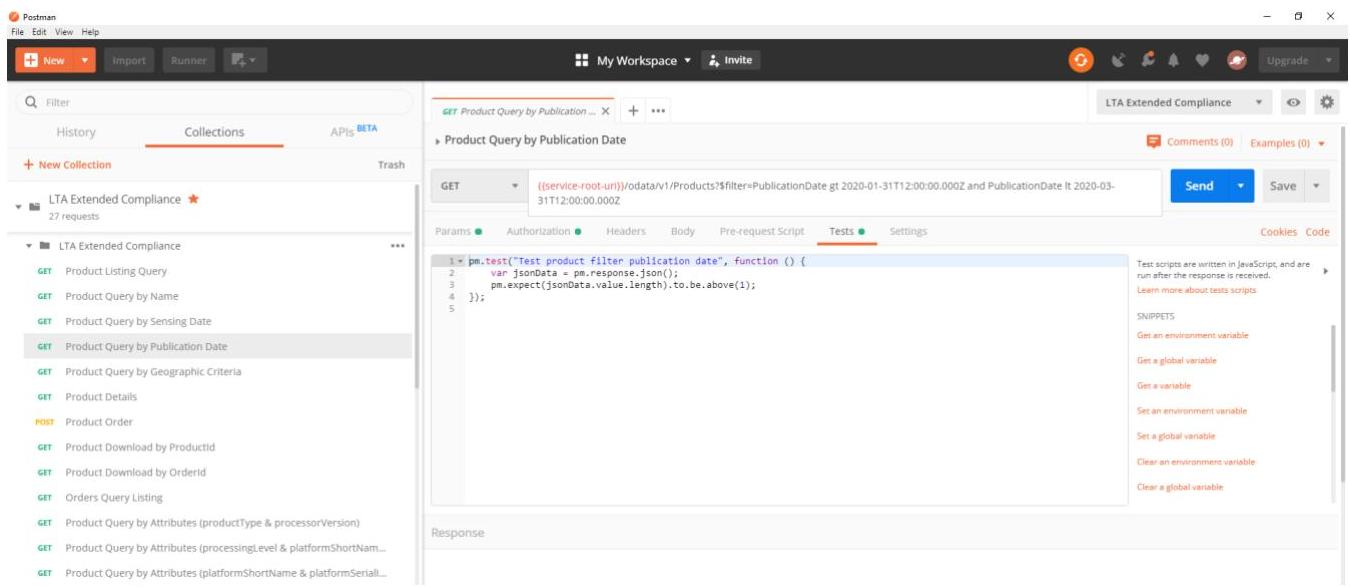
Task: Open the Cookies link
Action: (1278, 232)
